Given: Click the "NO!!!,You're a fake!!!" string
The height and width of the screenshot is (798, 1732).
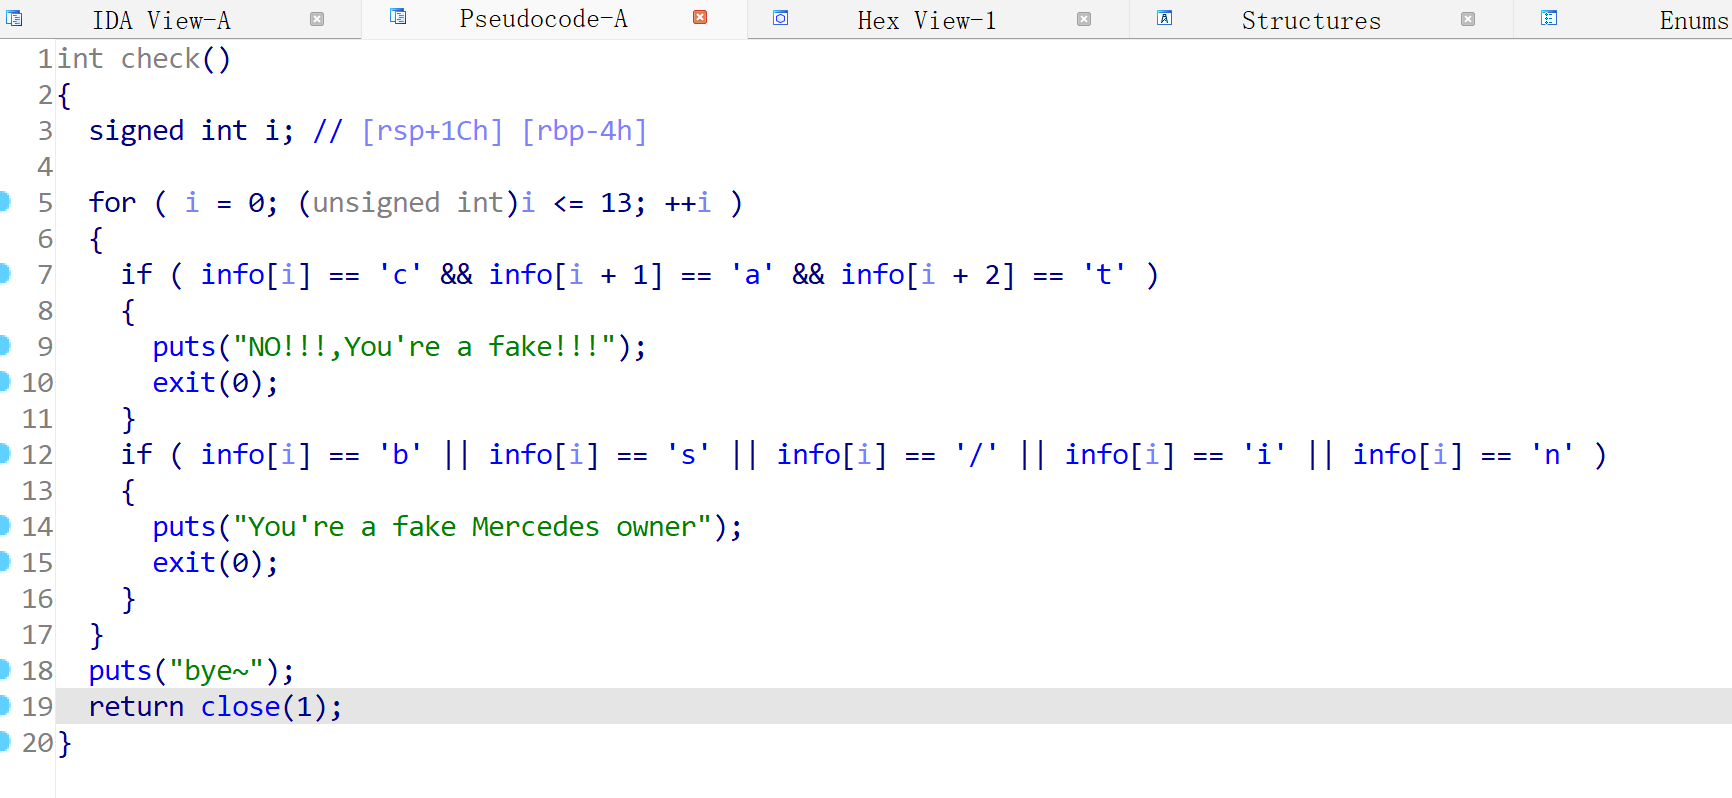Looking at the screenshot, I should pyautogui.click(x=424, y=347).
